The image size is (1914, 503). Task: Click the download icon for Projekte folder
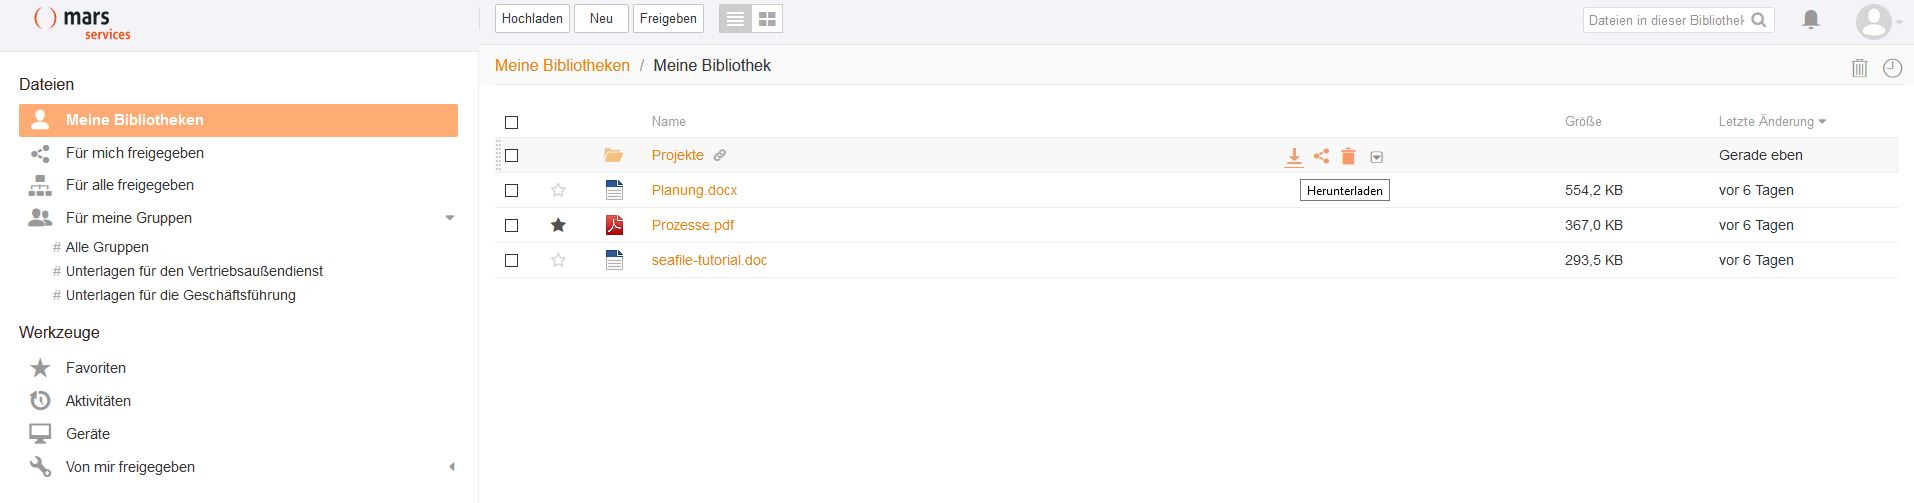pos(1293,156)
